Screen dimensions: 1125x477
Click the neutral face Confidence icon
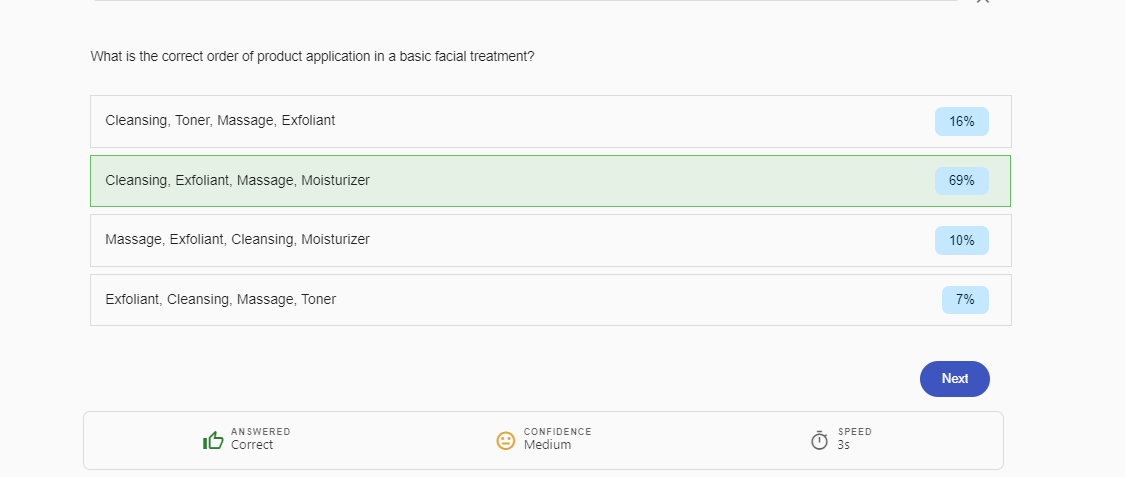pos(506,440)
